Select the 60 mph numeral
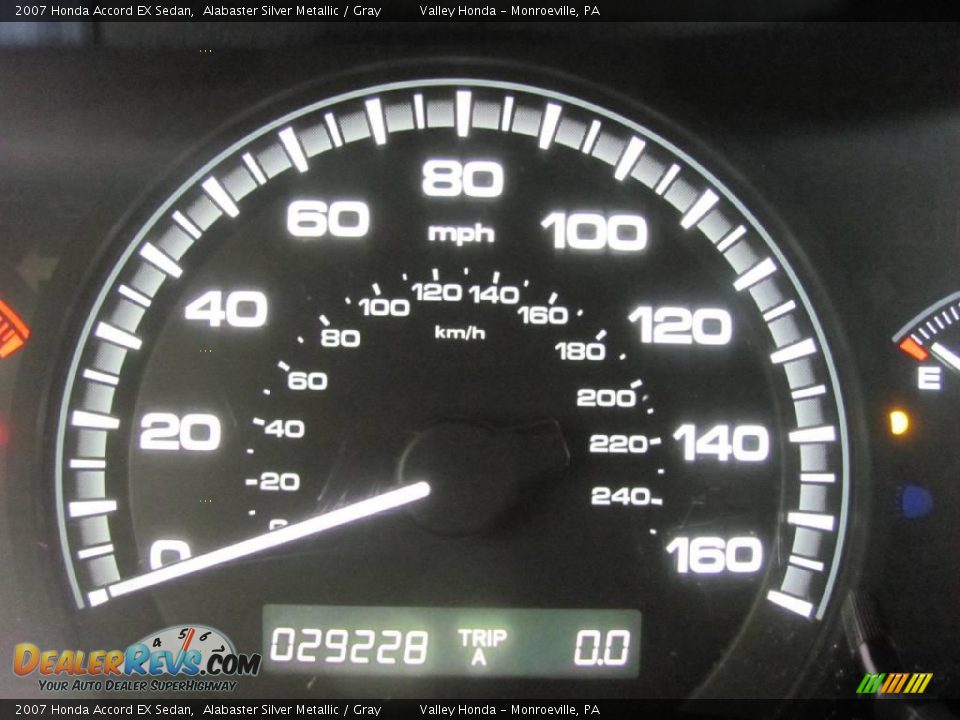Image resolution: width=960 pixels, height=720 pixels. tap(328, 219)
